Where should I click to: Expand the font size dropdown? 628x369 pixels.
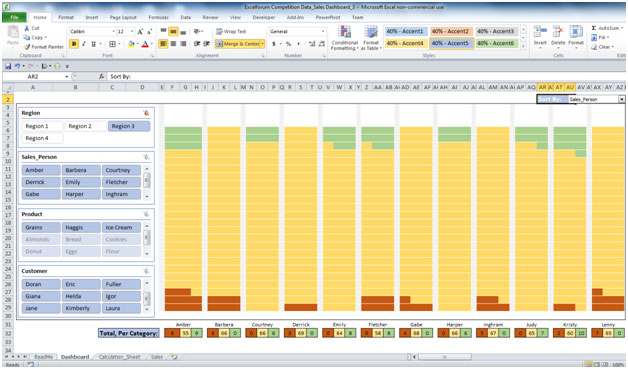pyautogui.click(x=133, y=31)
